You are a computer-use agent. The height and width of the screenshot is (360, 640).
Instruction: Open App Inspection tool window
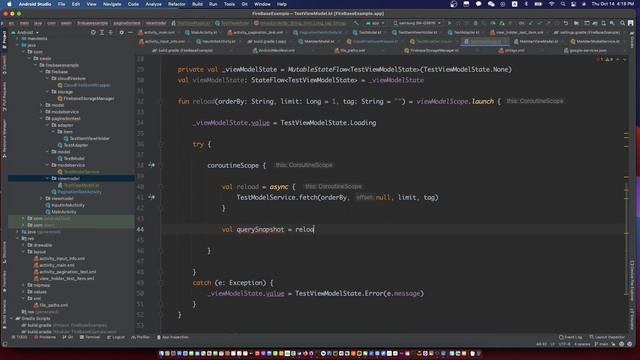[x=173, y=337]
